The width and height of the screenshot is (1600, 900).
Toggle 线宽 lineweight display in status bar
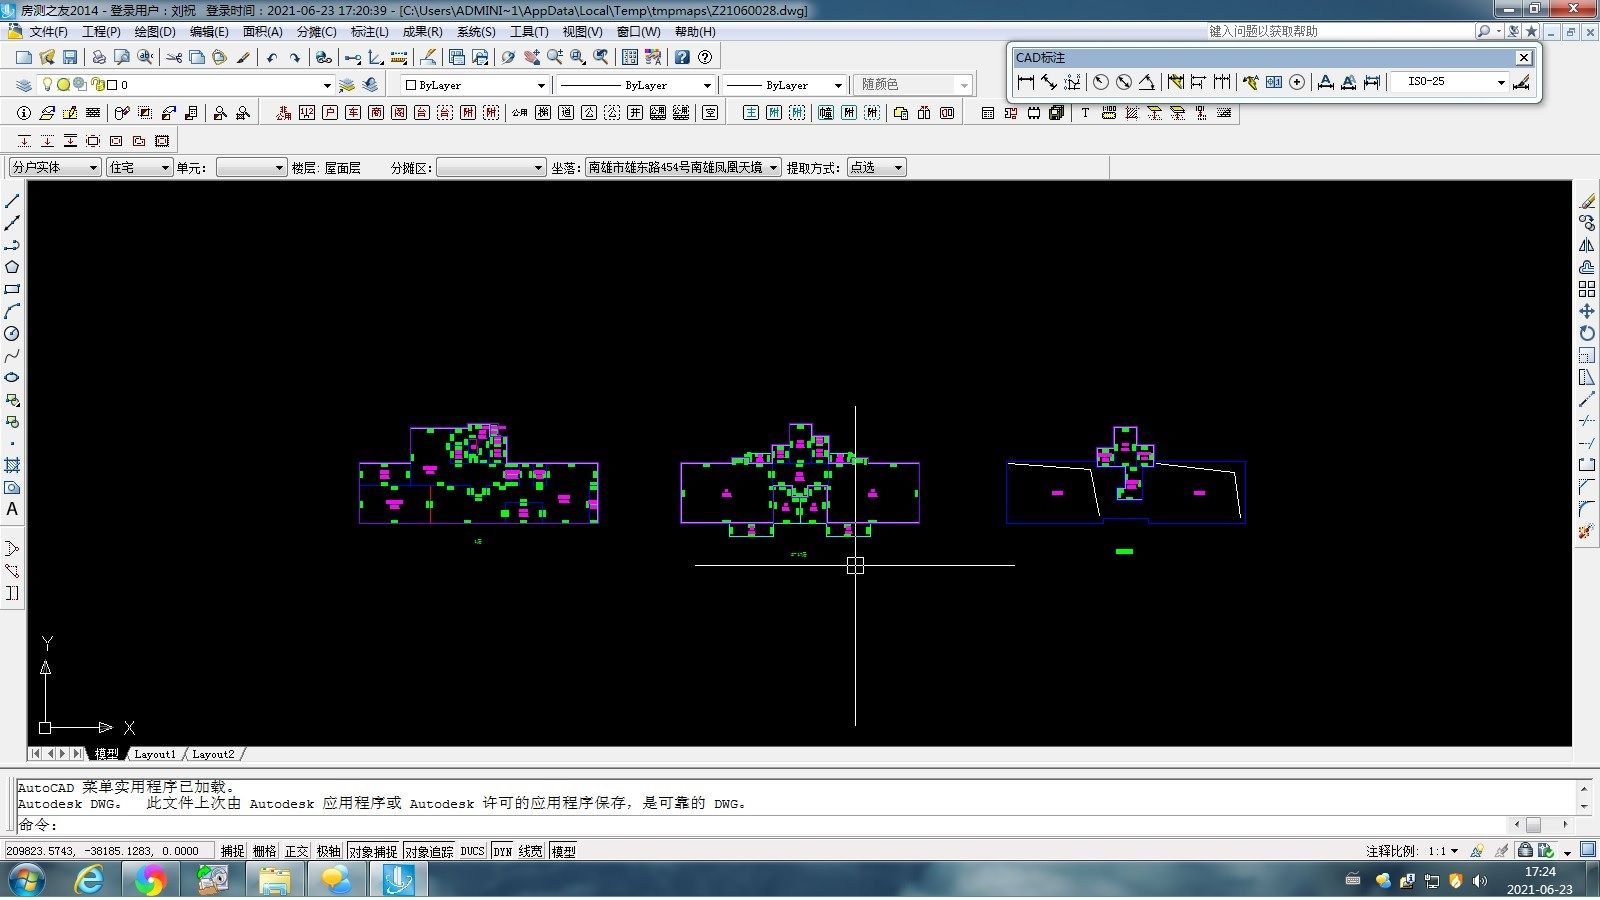tap(530, 851)
